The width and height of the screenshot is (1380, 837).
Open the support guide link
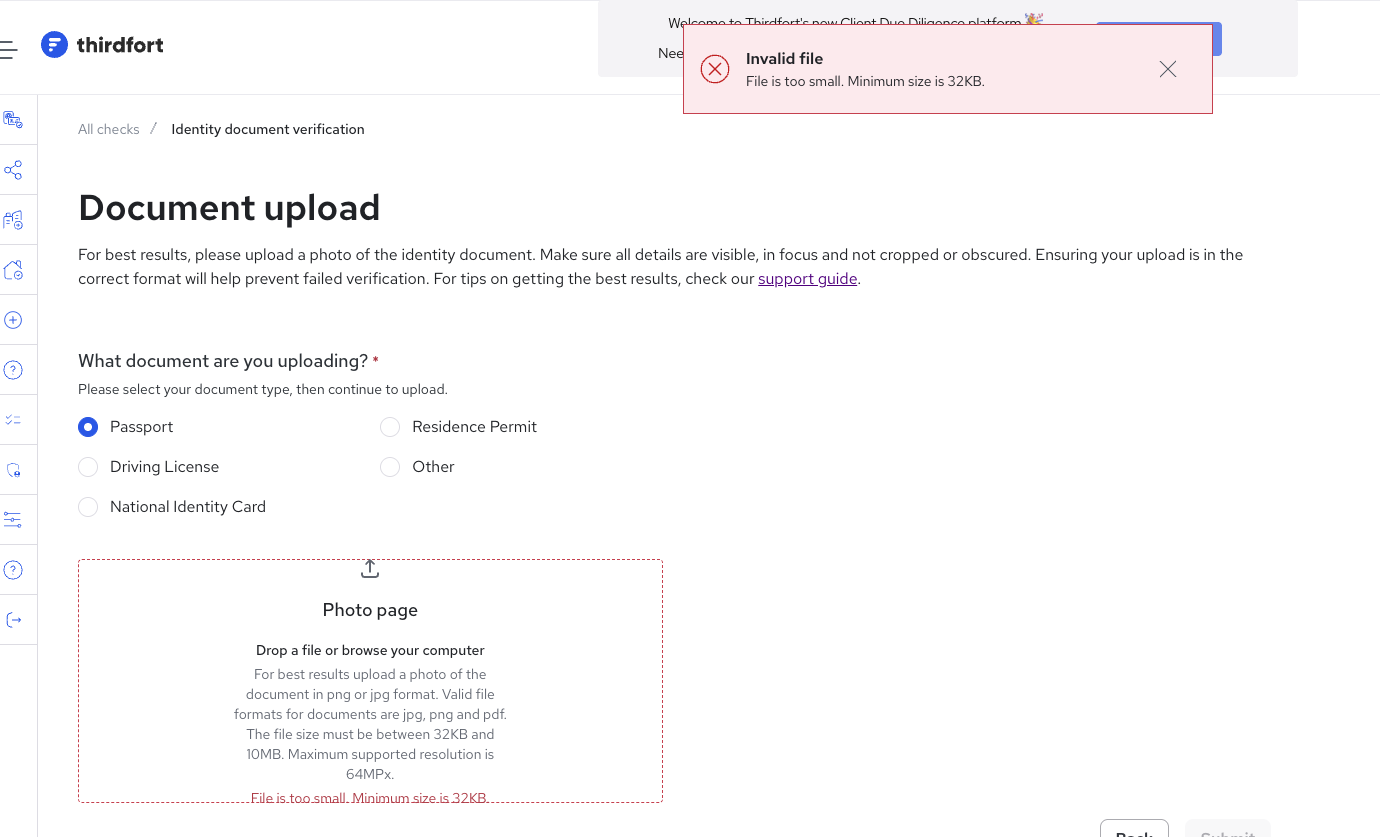(807, 279)
